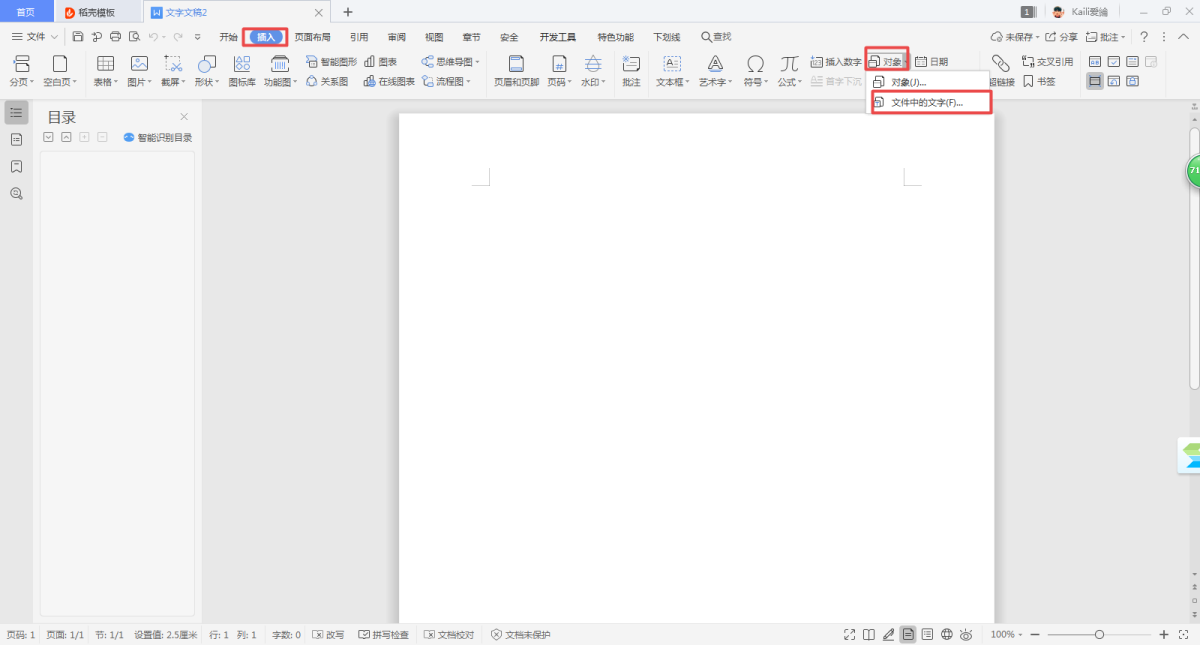Click the 页眉和页脚 header and footer icon

click(x=516, y=70)
